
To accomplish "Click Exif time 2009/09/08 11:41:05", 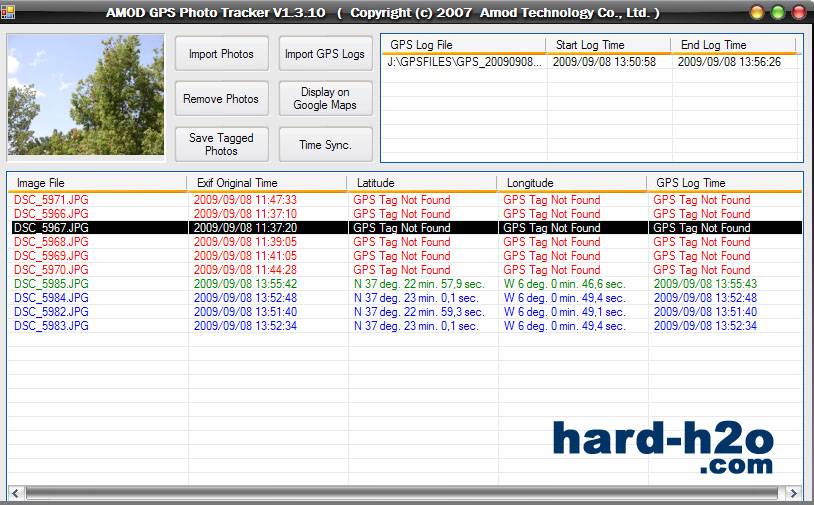I will point(245,256).
